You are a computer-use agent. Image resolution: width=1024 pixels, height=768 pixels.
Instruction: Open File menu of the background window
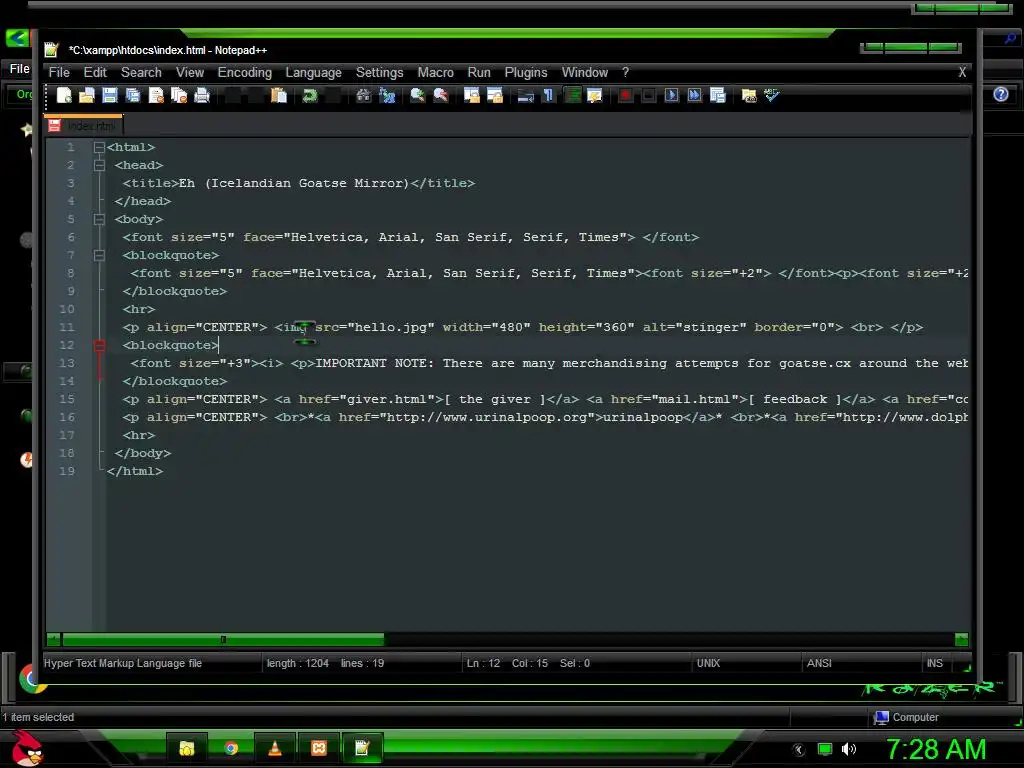click(19, 69)
